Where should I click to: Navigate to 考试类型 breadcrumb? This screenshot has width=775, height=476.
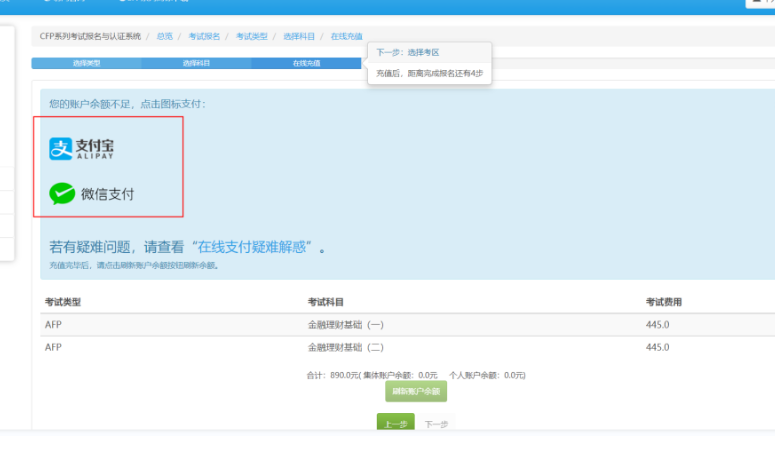coord(251,36)
